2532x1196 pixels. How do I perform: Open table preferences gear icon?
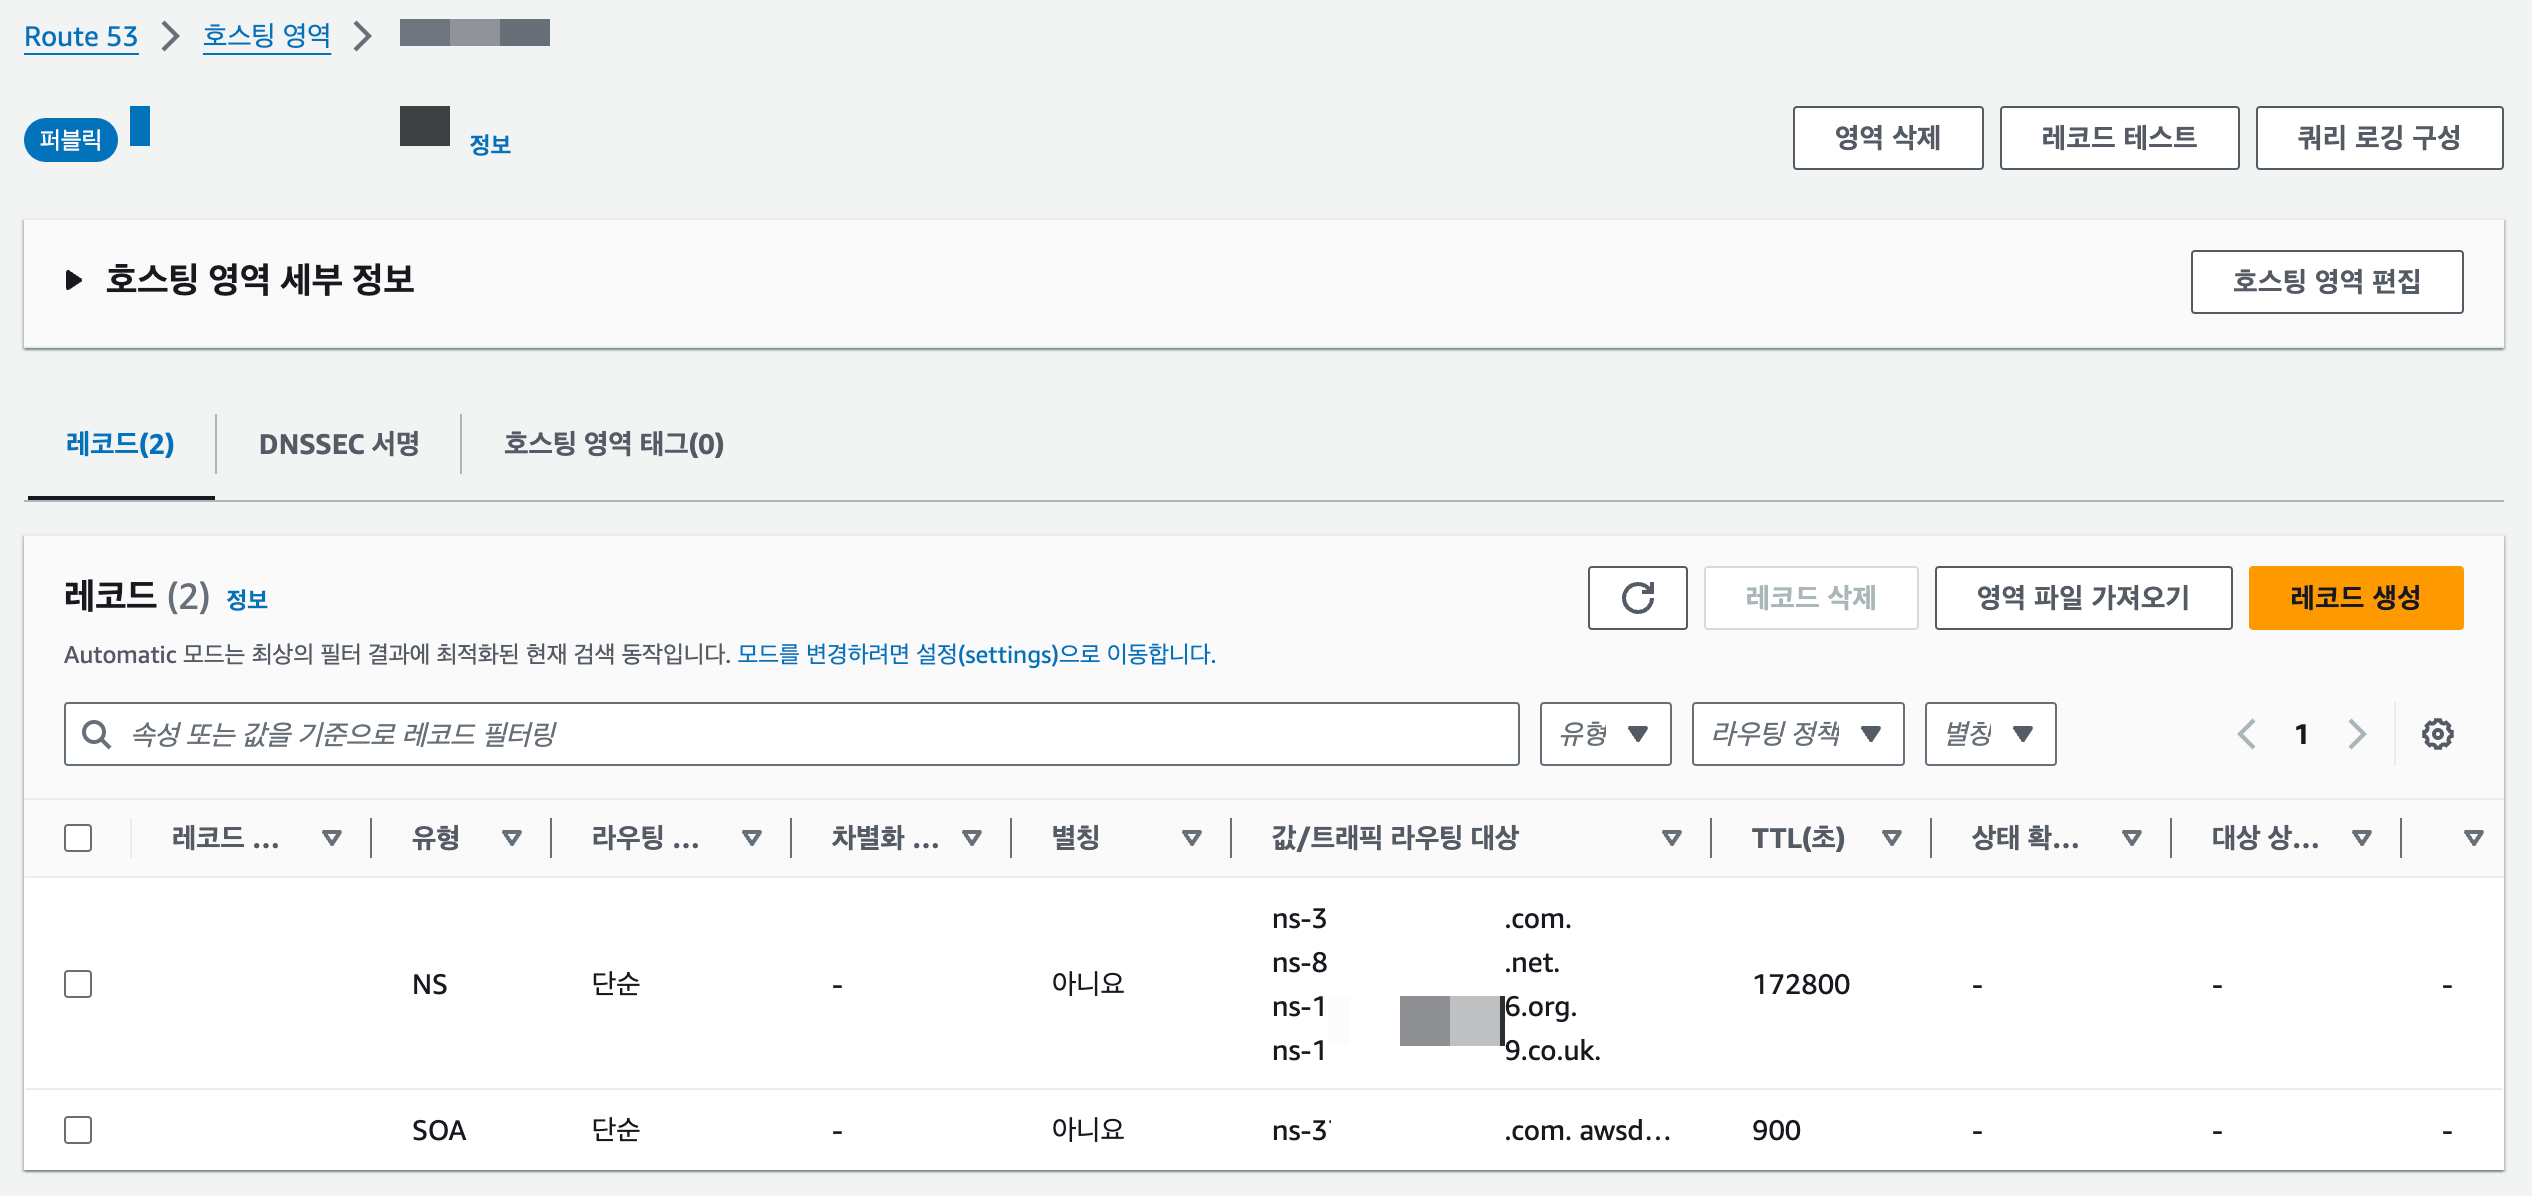2437,734
